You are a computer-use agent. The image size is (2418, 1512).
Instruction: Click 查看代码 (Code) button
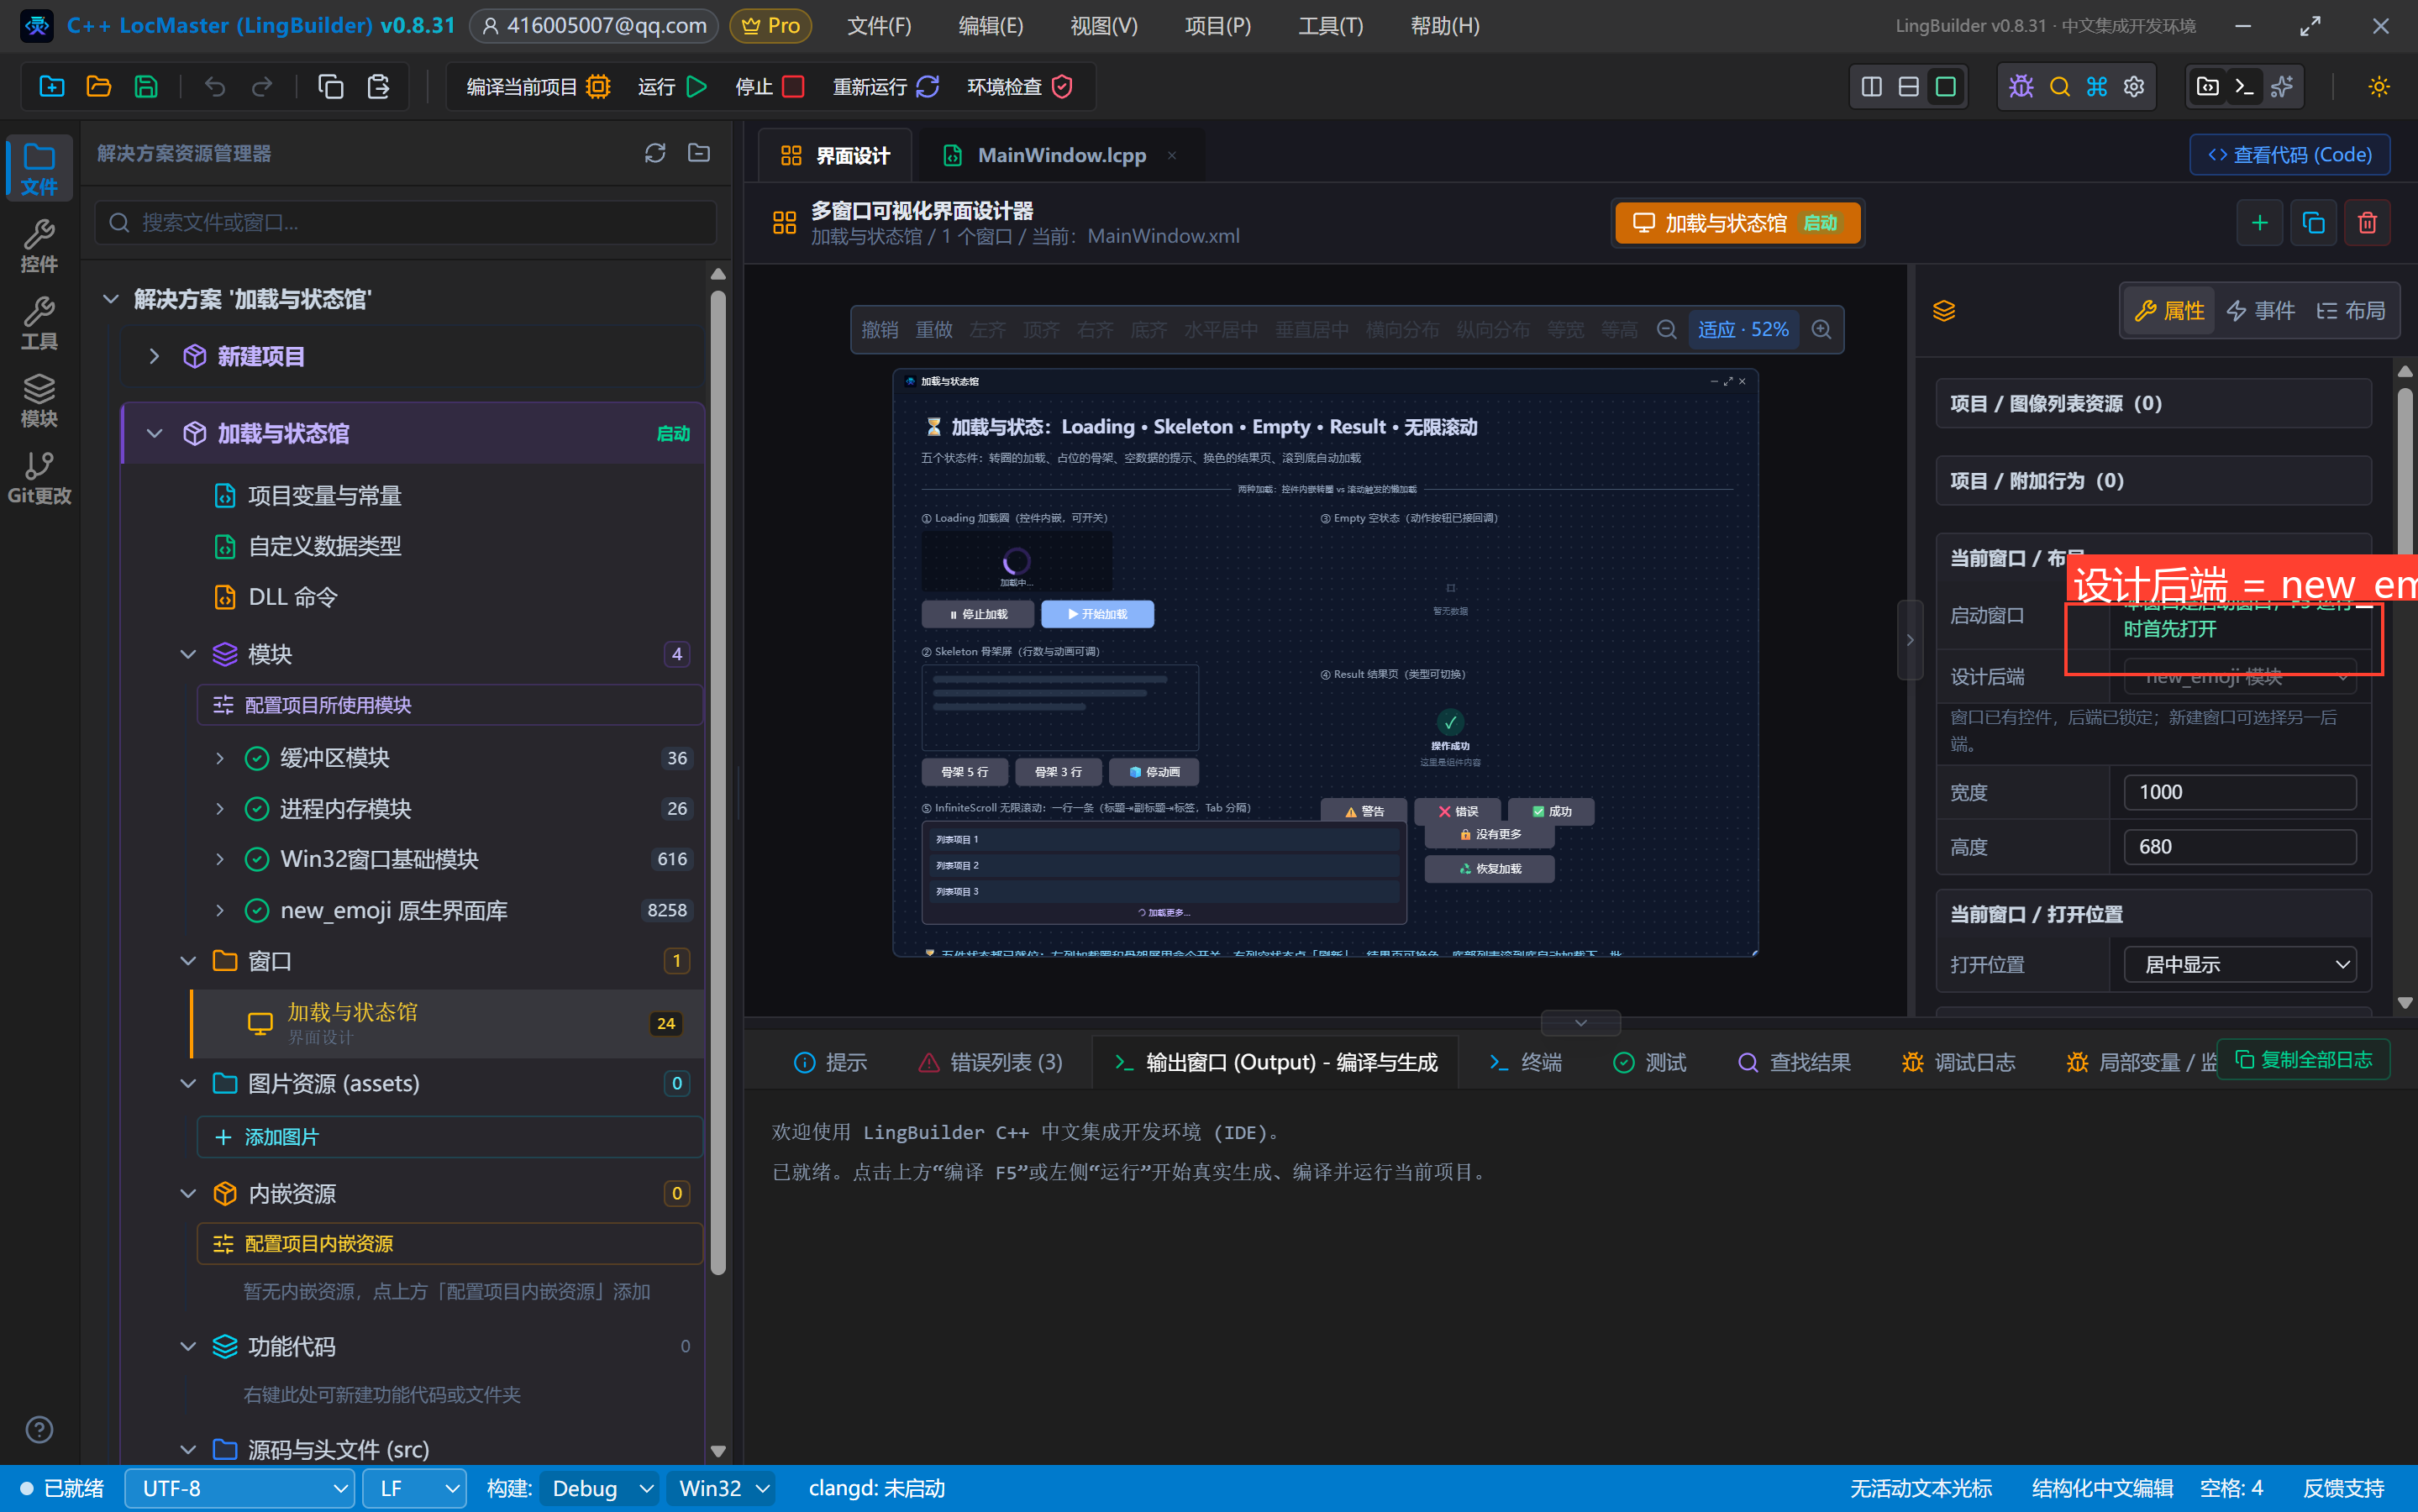[x=2290, y=155]
